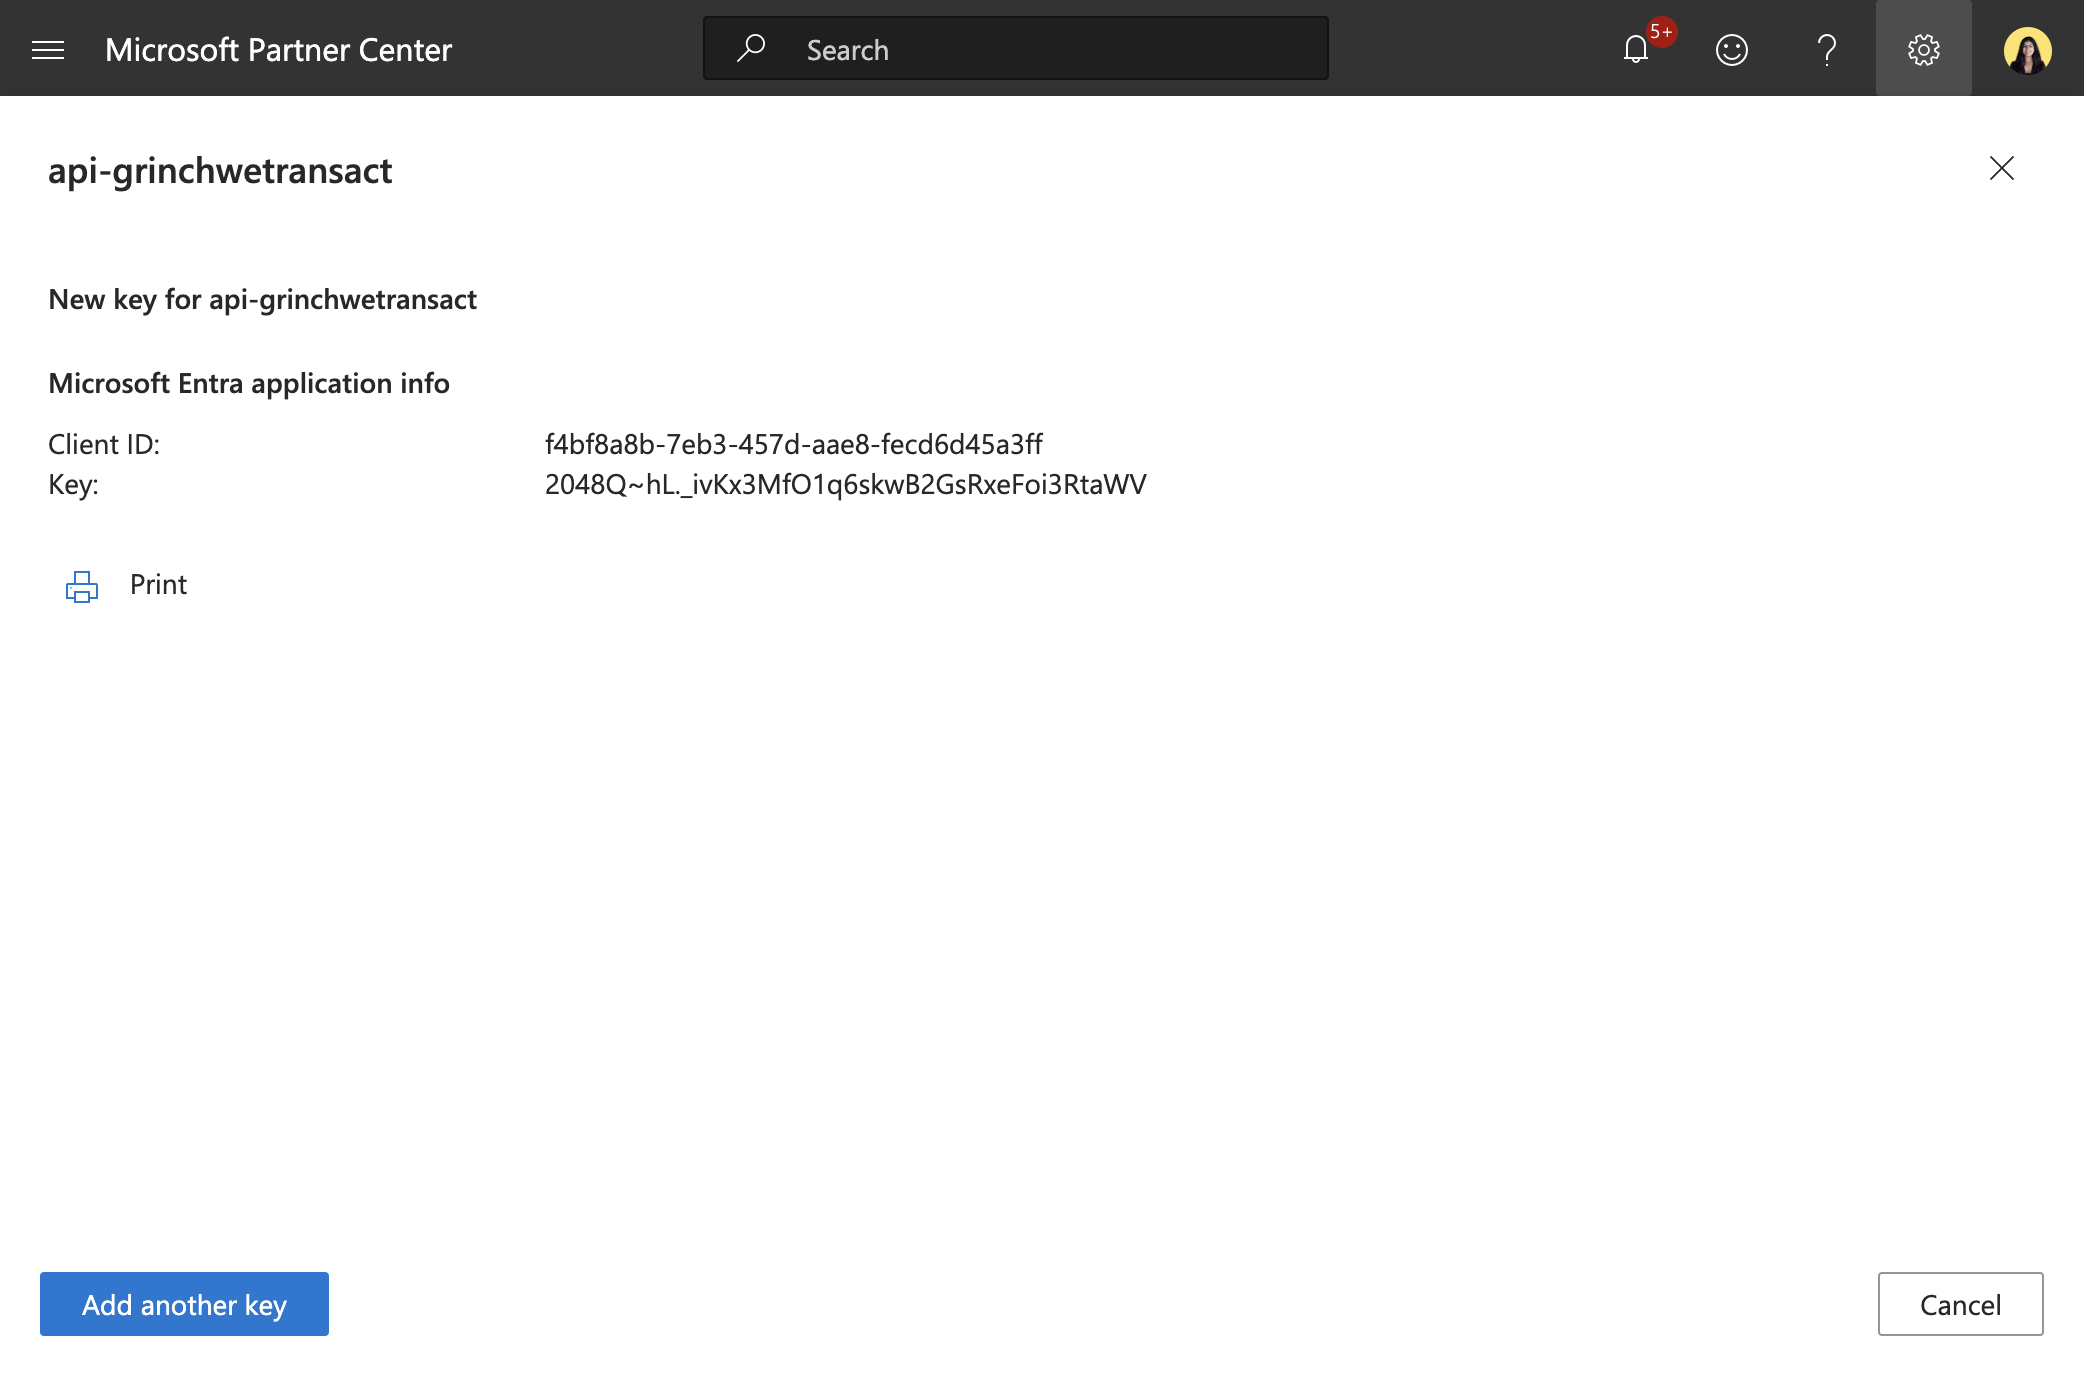Open the smiley feedback icon
Viewport: 2084px width, 1376px height.
tap(1732, 50)
